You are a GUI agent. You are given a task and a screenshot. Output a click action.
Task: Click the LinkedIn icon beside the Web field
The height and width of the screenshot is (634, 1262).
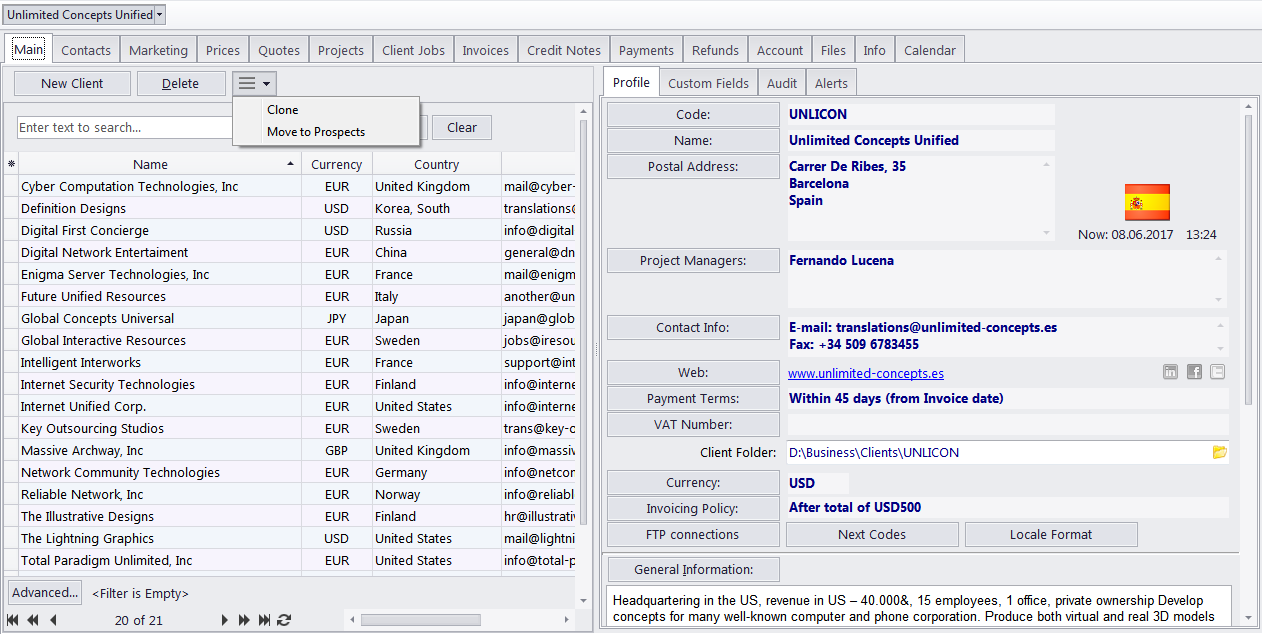pyautogui.click(x=1170, y=372)
